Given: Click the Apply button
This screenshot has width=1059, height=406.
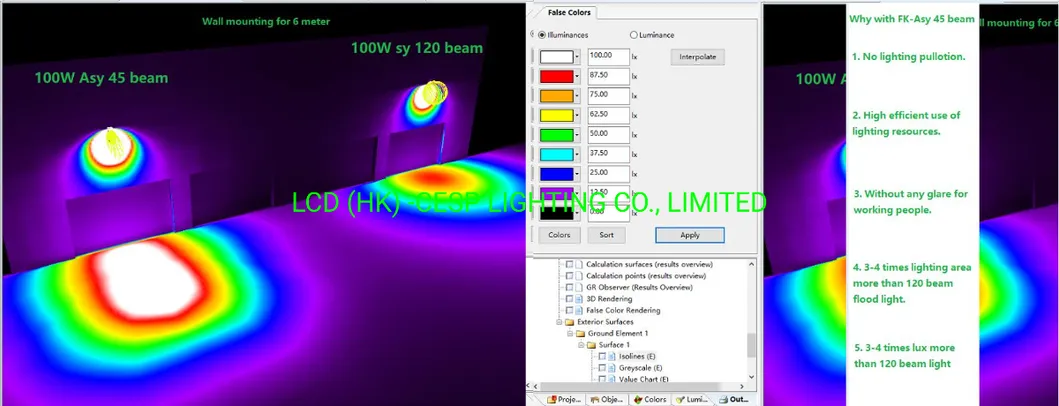Looking at the screenshot, I should pos(690,235).
